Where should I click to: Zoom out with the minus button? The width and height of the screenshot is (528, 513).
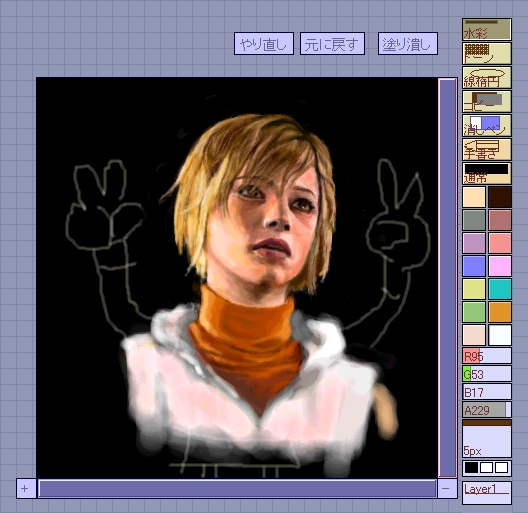pyautogui.click(x=447, y=488)
